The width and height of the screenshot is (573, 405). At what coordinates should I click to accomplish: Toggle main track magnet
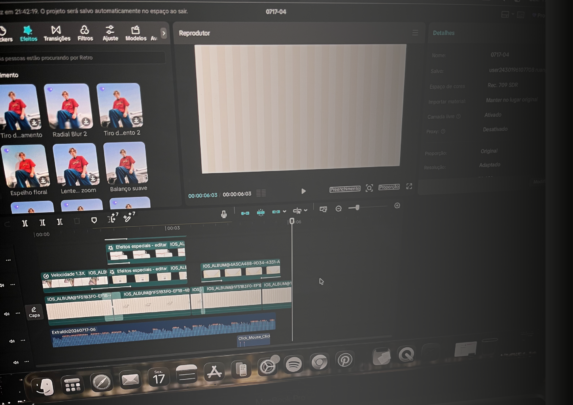click(245, 213)
